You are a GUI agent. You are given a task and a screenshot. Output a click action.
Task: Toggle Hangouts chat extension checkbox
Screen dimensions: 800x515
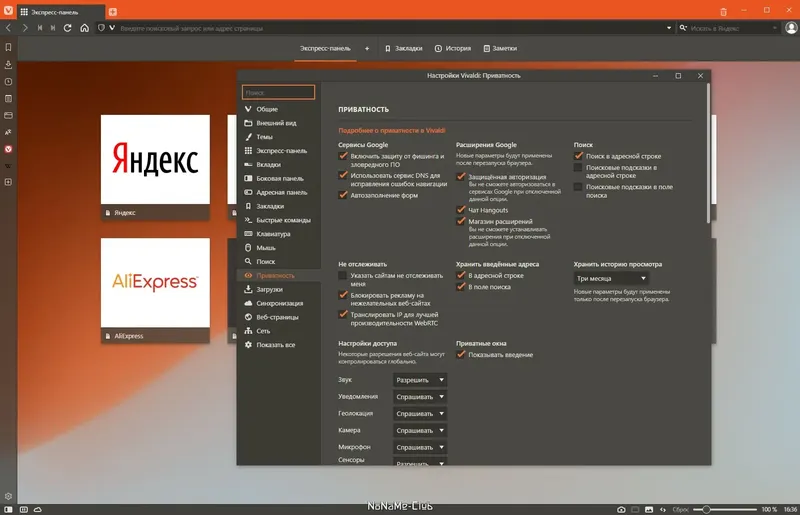[461, 210]
